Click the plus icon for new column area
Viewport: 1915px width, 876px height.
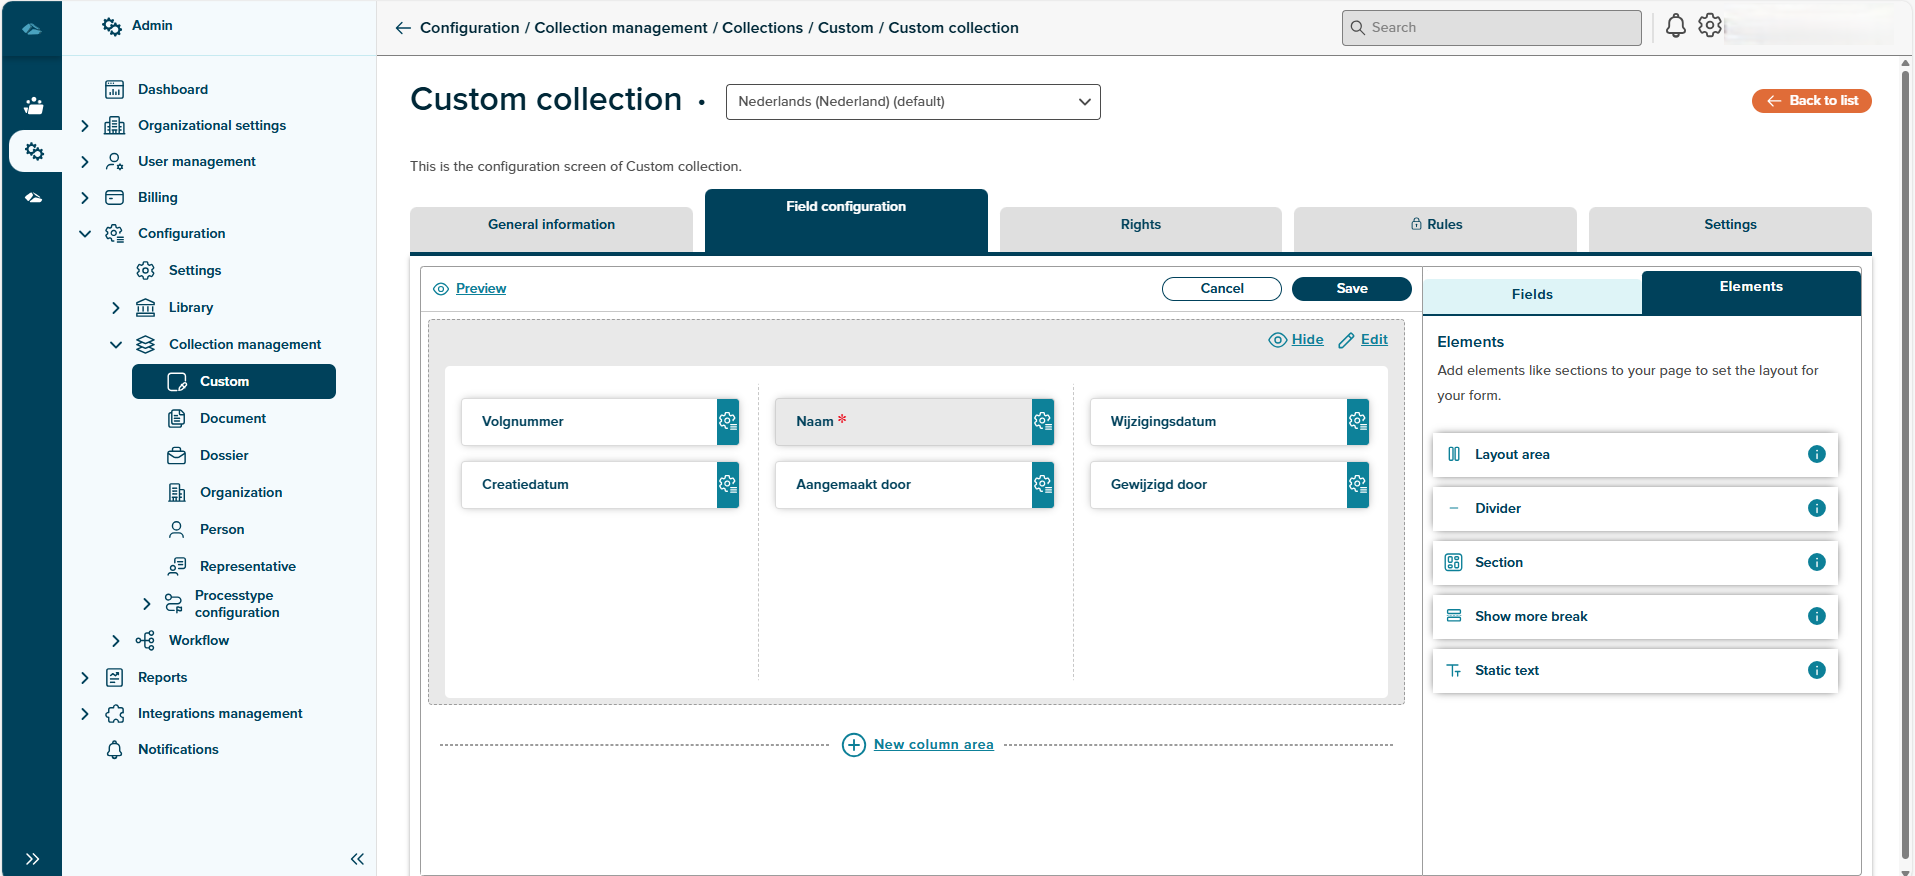tap(853, 745)
